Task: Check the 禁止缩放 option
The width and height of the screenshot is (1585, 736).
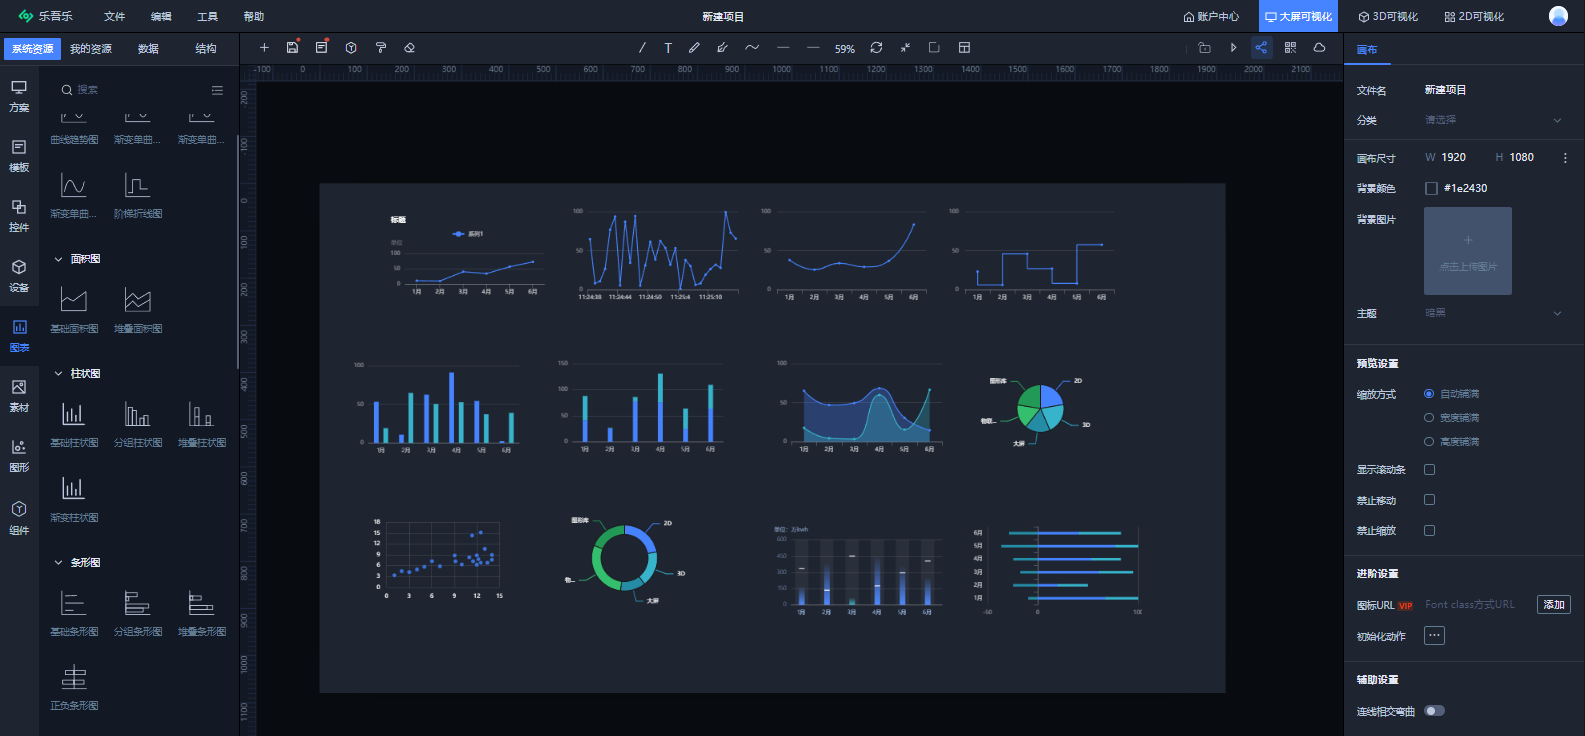Action: click(x=1430, y=531)
